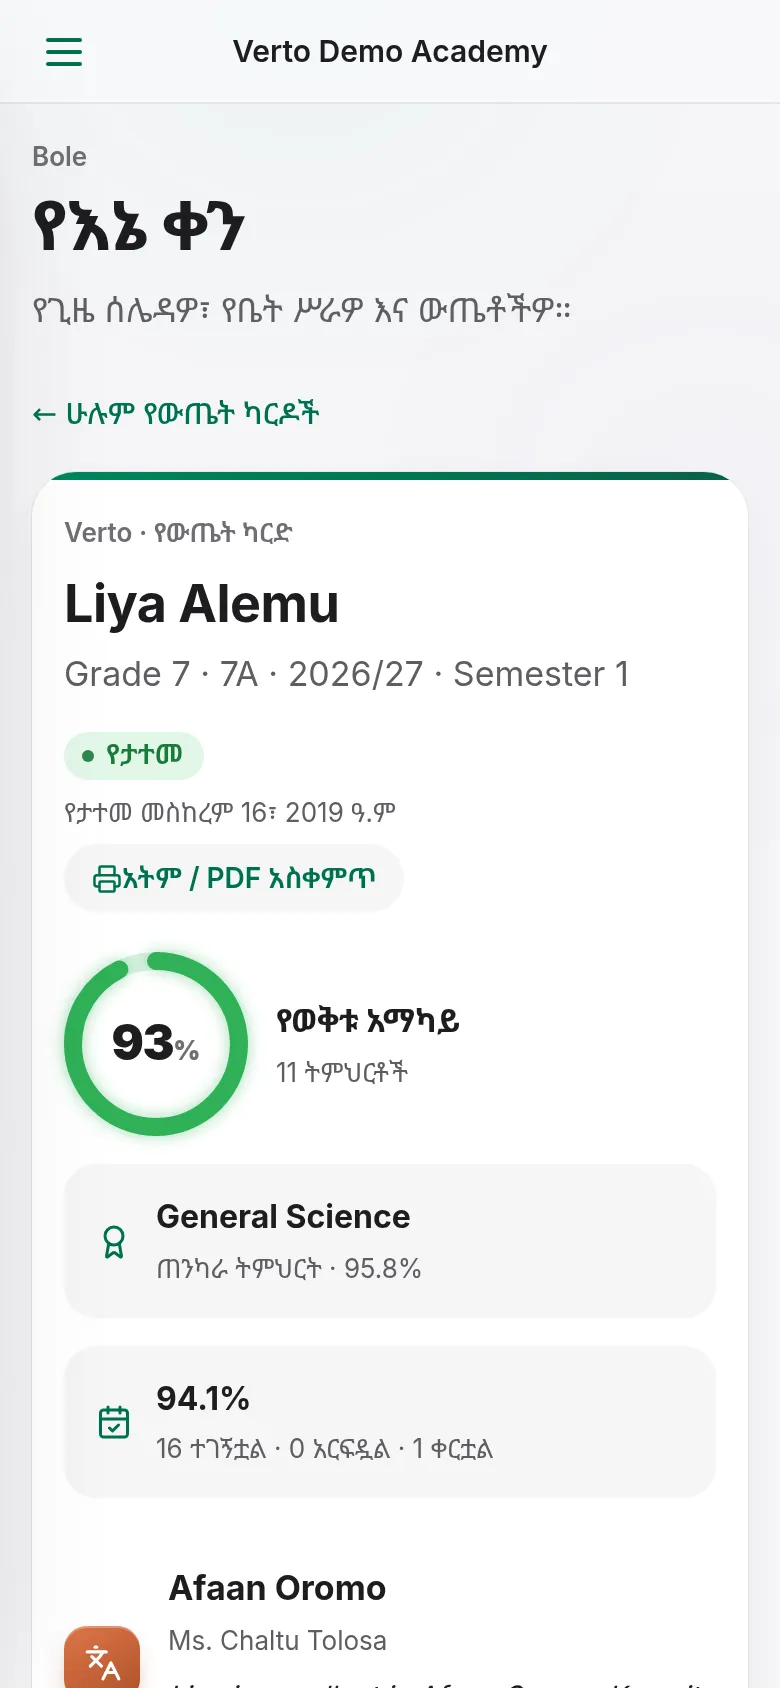Viewport: 780px width, 1688px height.
Task: Click the 93% circular progress ring
Action: tap(156, 1044)
